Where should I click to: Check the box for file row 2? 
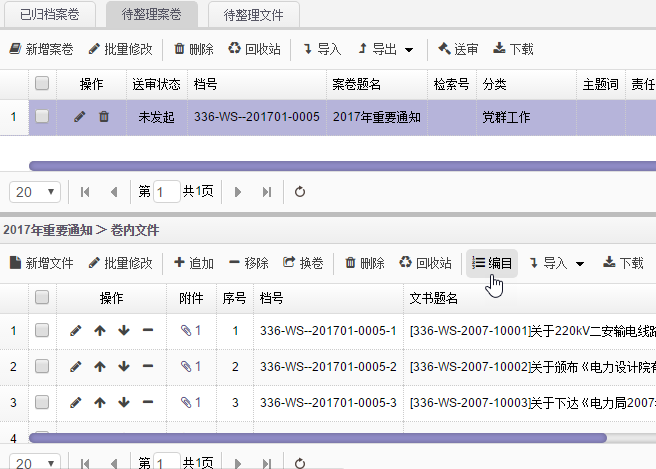coord(42,367)
